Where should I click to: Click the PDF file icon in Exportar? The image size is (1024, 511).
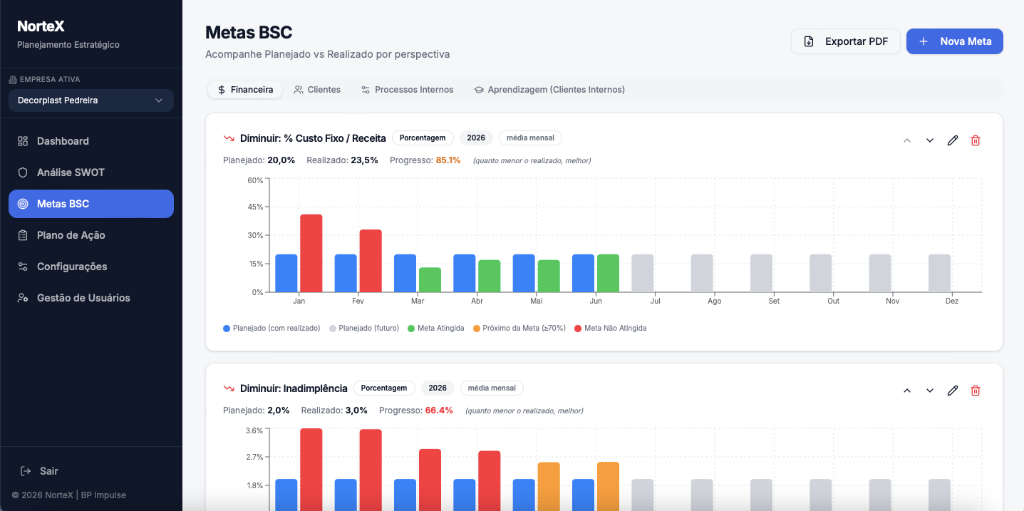click(x=808, y=41)
